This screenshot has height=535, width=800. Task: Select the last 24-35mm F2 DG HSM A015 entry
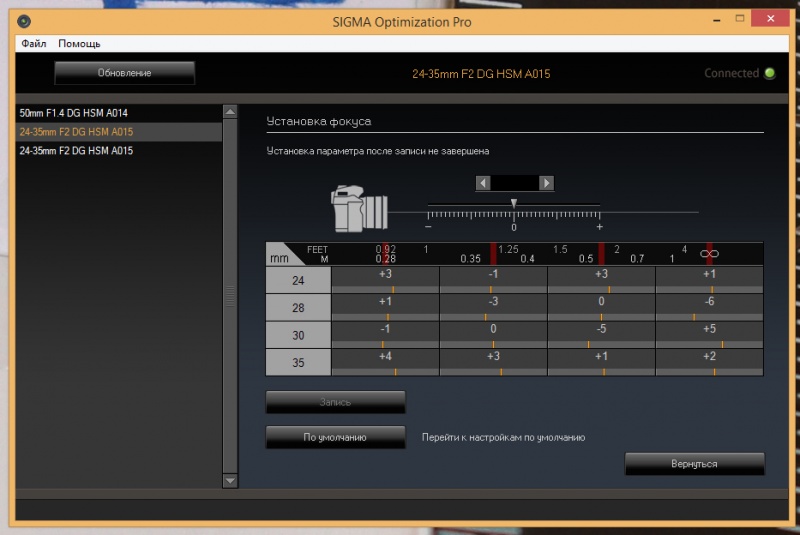pyautogui.click(x=76, y=151)
